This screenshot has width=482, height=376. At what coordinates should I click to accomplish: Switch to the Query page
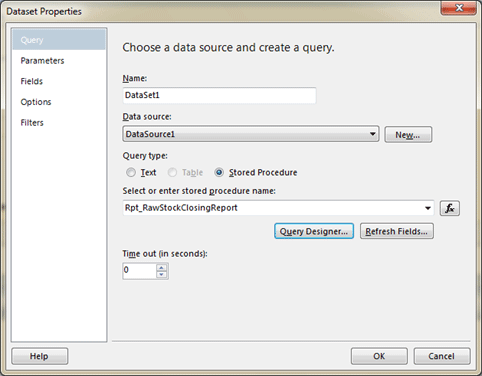59,40
